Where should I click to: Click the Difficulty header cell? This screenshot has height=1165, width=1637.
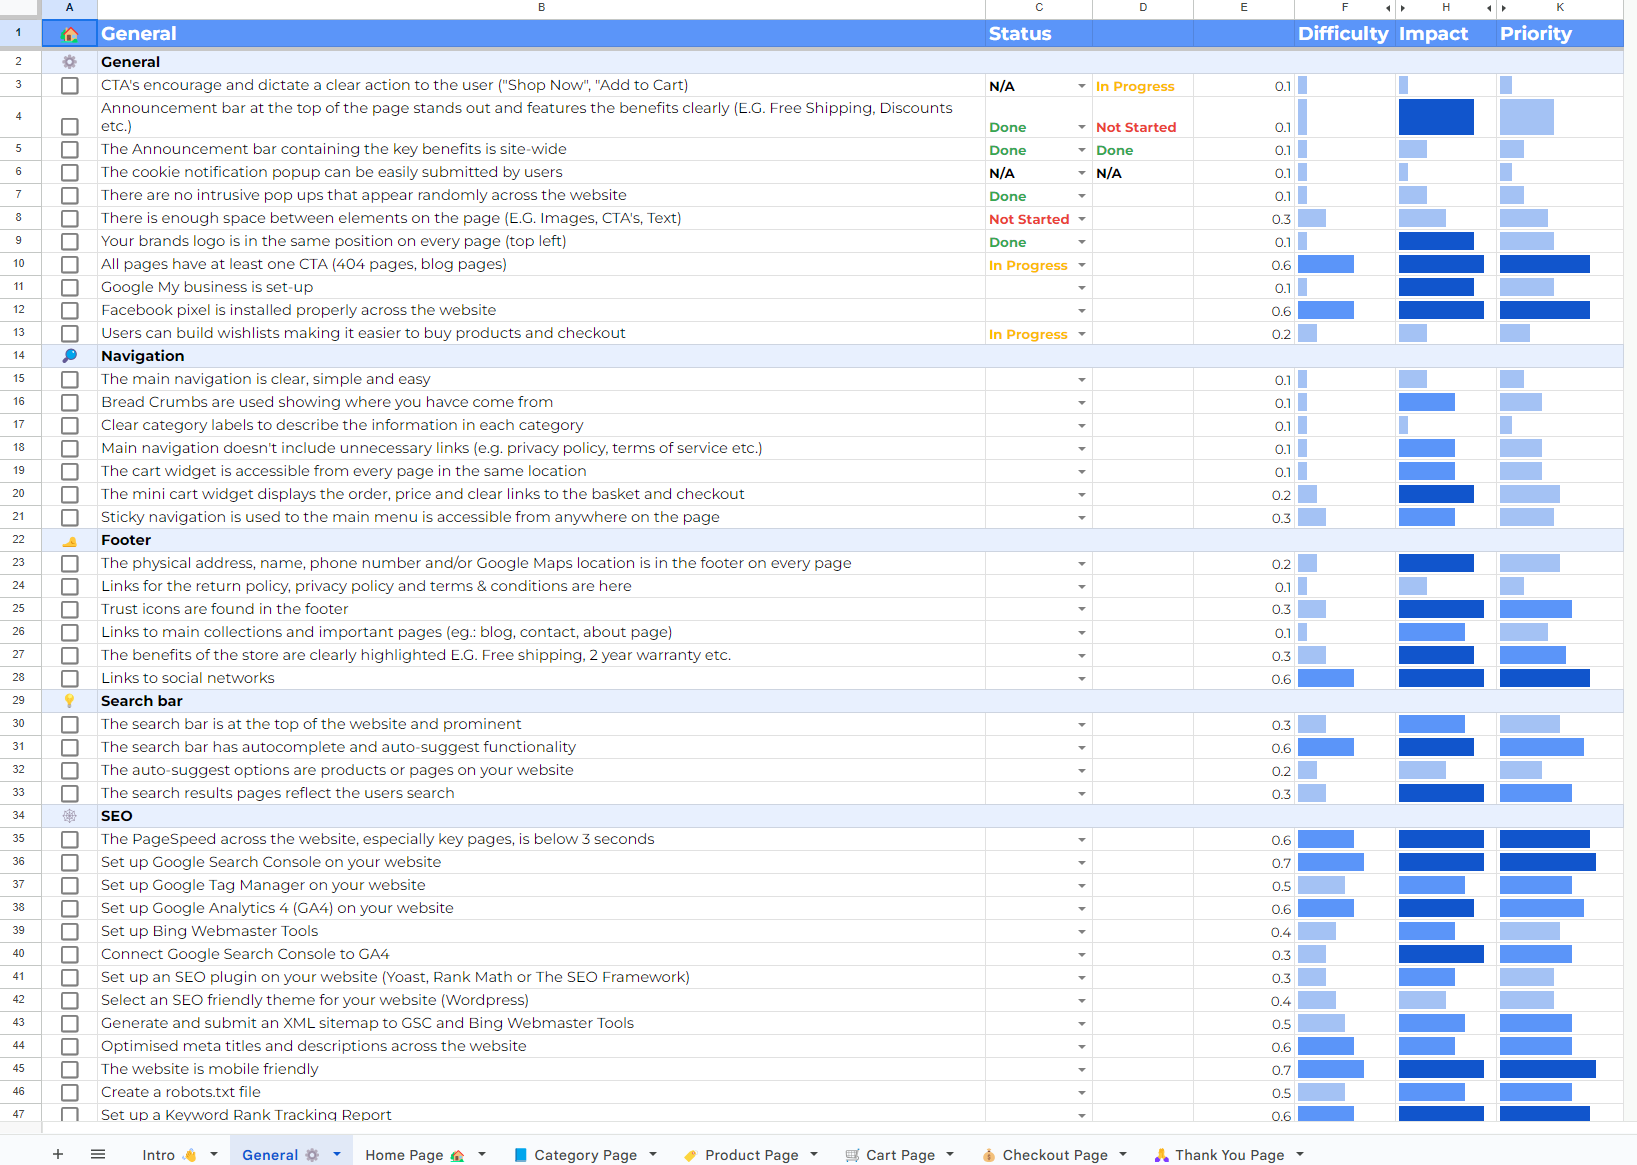pyautogui.click(x=1344, y=33)
